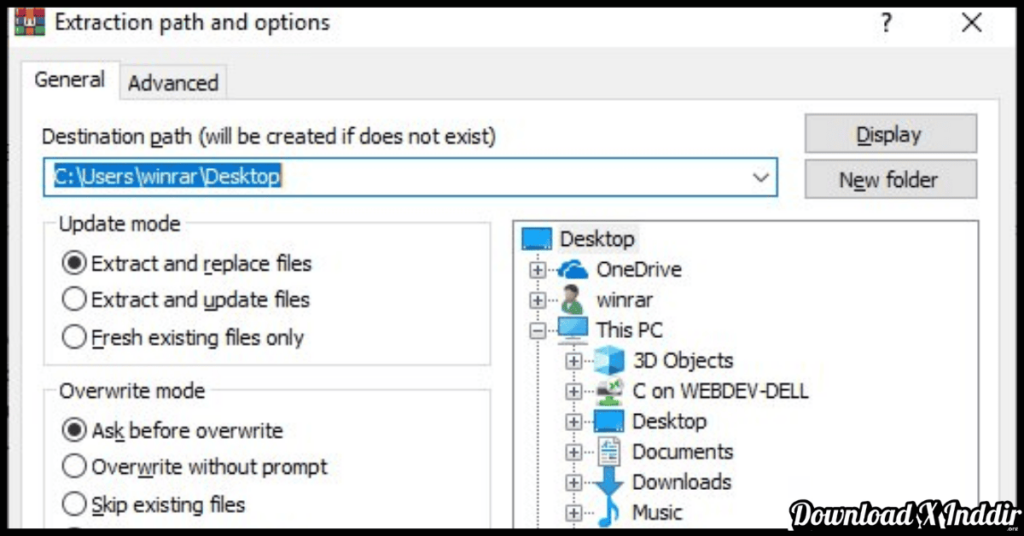
Task: Click the destination path text field
Action: click(x=400, y=178)
